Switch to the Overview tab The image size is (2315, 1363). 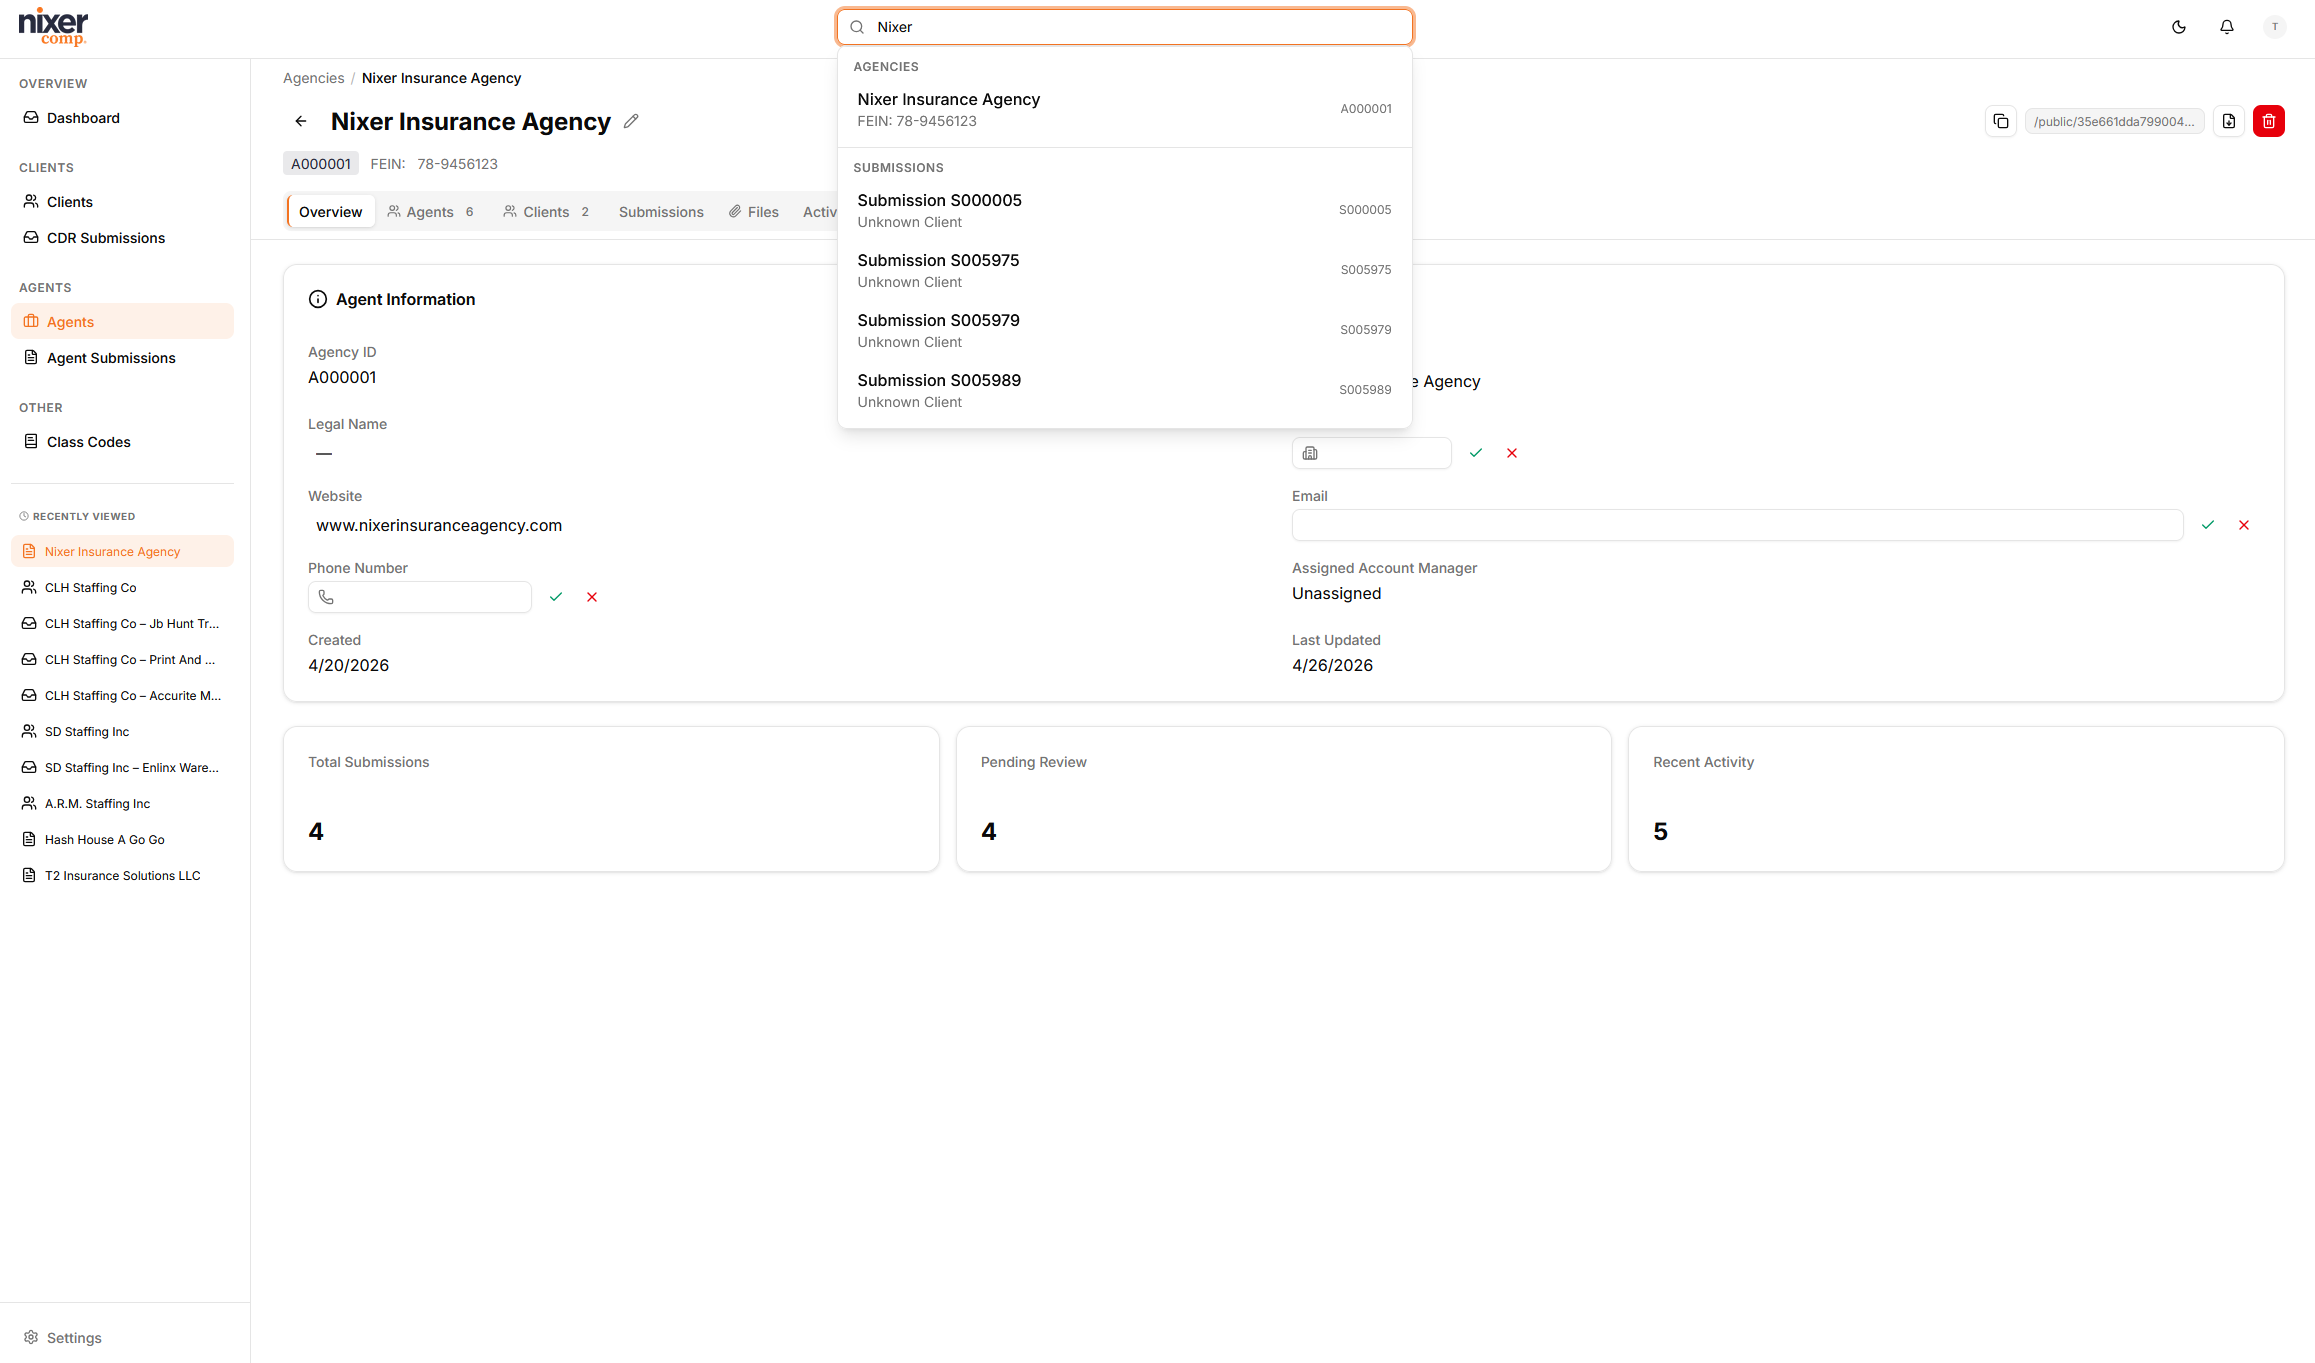(331, 212)
